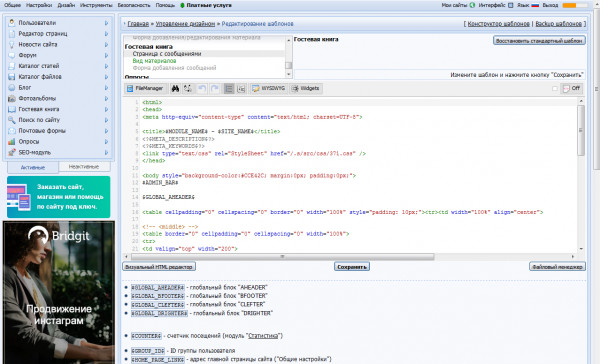
Task: Expand the Фотоальбомы submenu arrow
Action: click(106, 98)
